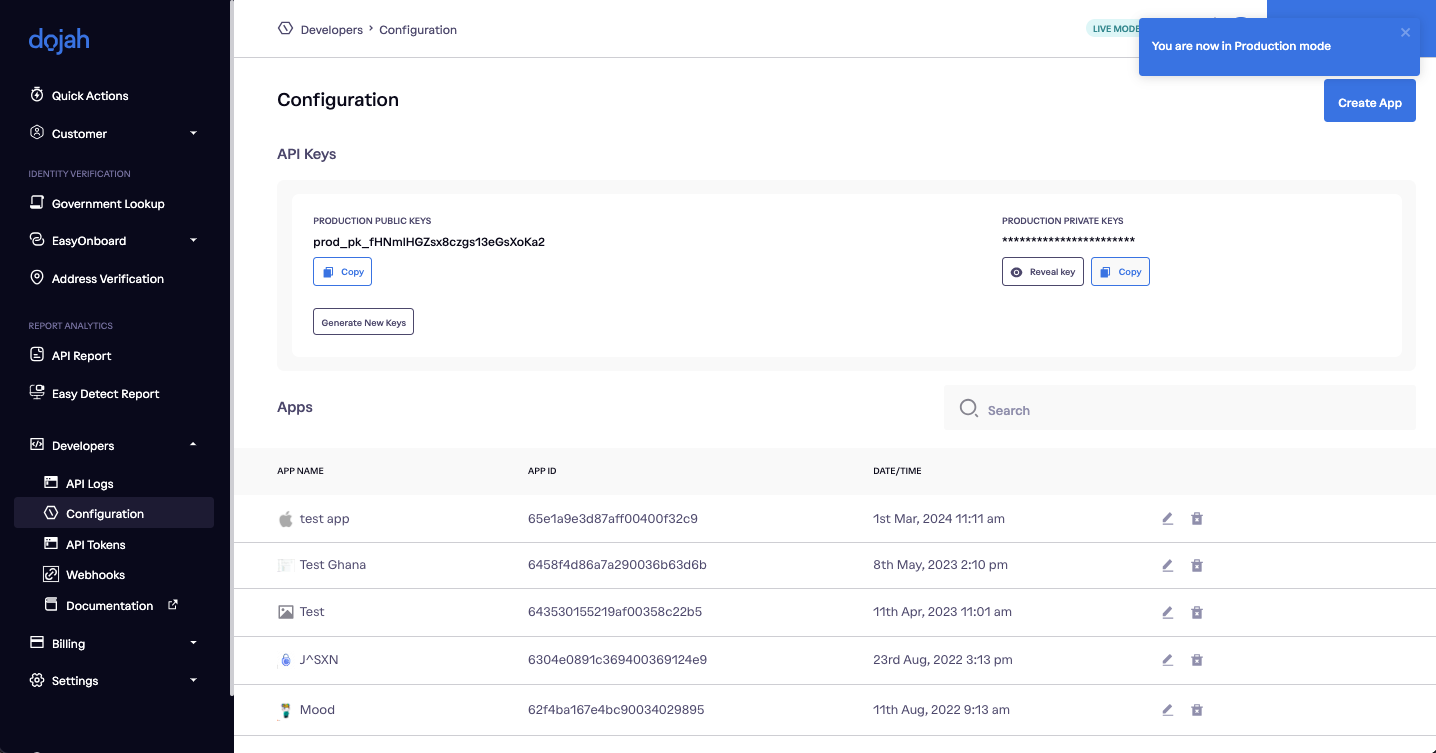This screenshot has width=1436, height=753.
Task: Click the Easy Detect Report icon
Action: 37,392
